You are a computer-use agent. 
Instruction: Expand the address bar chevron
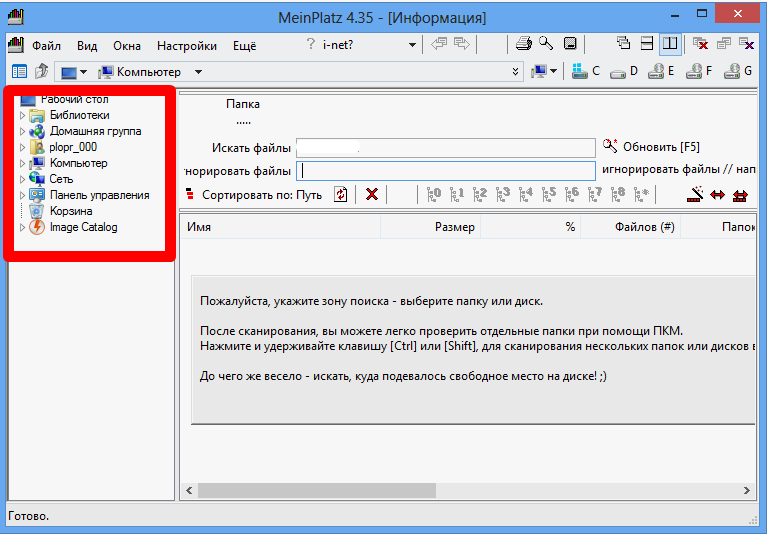515,72
